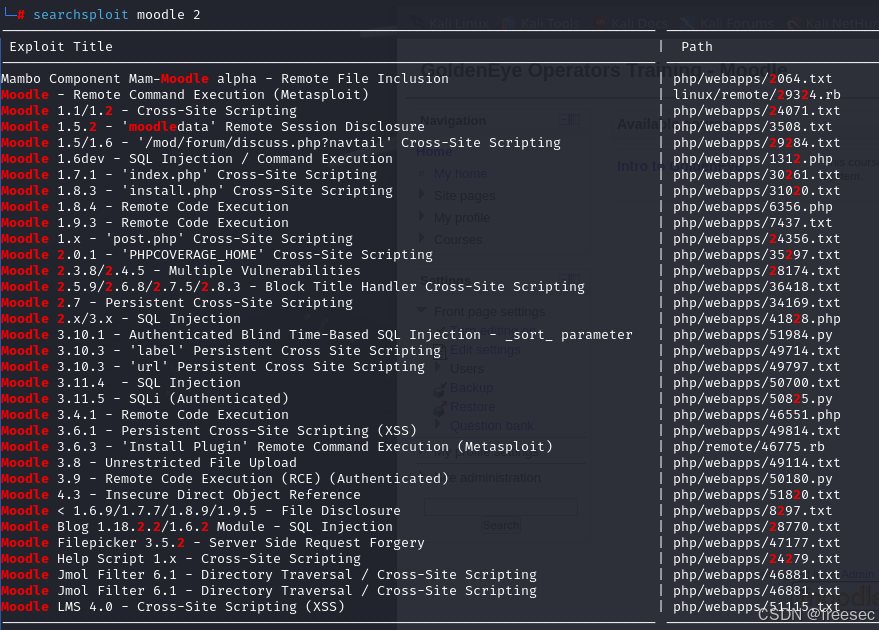The width and height of the screenshot is (879, 630).
Task: Click Moodle 1.8.3 'install.php' XSS title
Action: click(197, 191)
